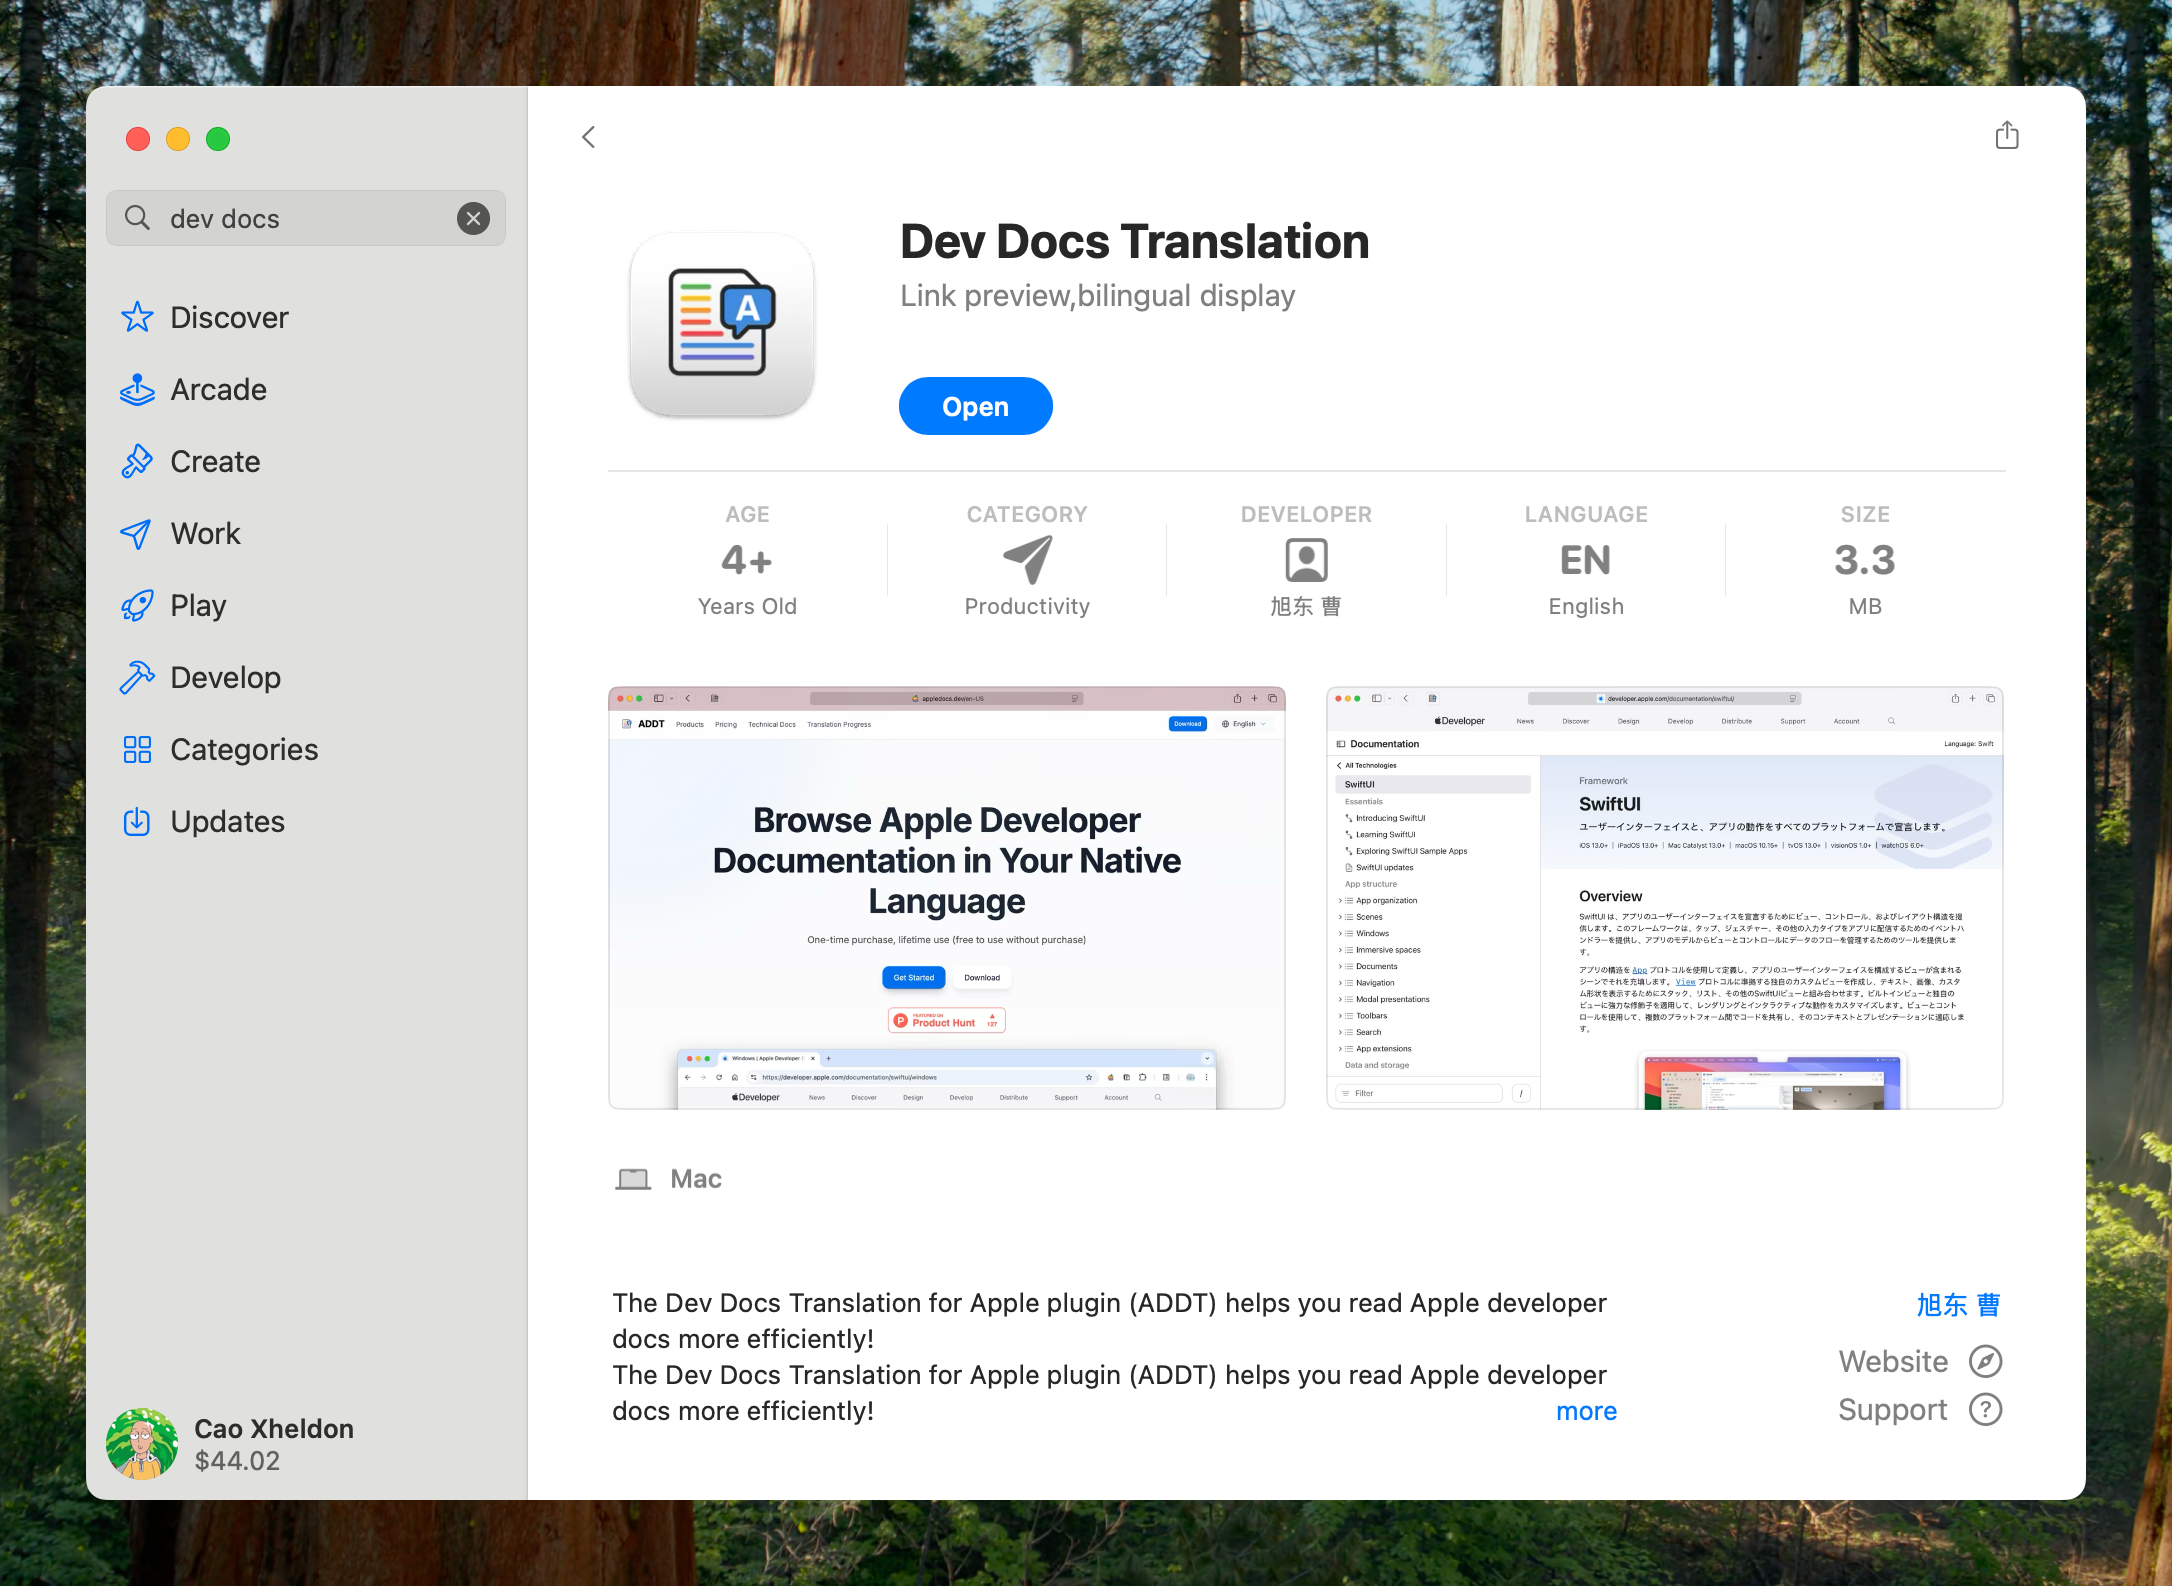Open Cao Xheldon account profile

[231, 1444]
